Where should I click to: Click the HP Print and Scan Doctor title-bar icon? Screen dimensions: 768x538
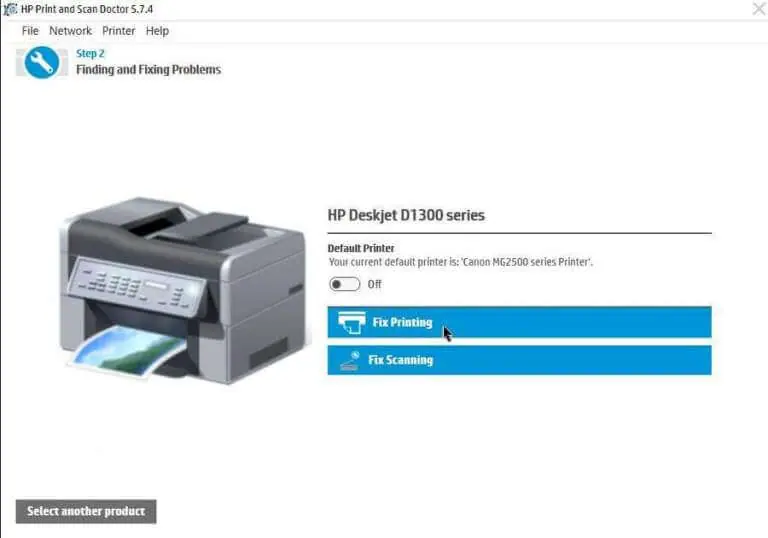point(10,9)
